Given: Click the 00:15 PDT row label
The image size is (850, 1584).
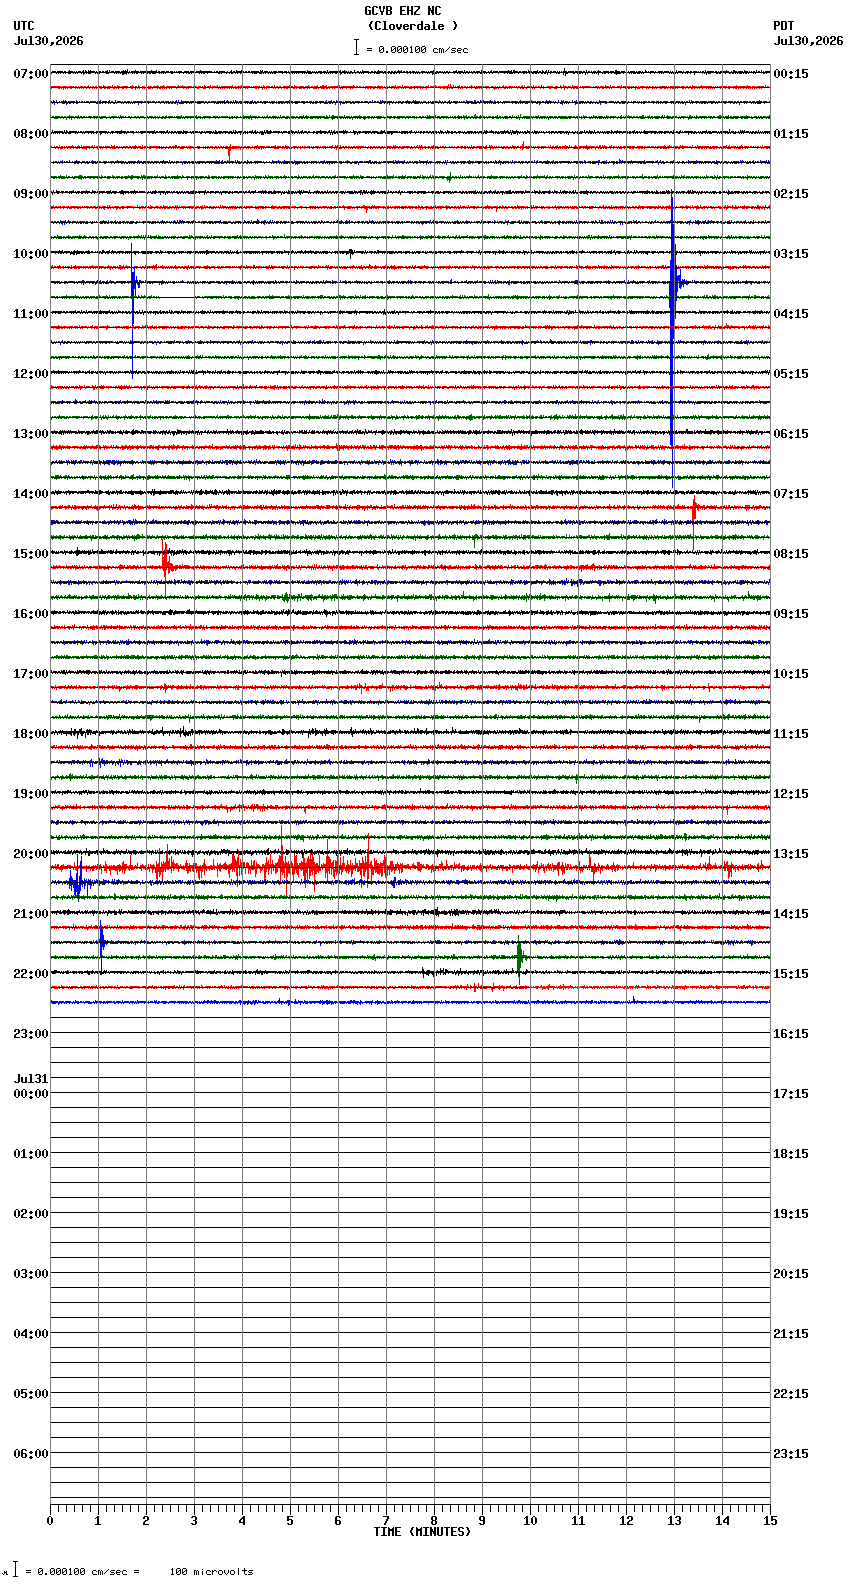Looking at the screenshot, I should pyautogui.click(x=791, y=73).
